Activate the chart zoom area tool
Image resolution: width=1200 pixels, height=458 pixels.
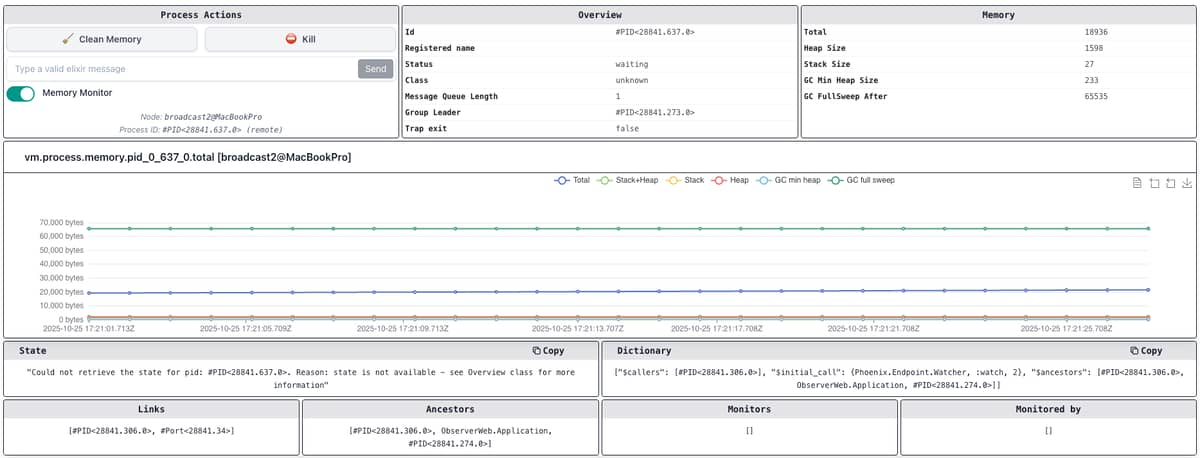1154,183
